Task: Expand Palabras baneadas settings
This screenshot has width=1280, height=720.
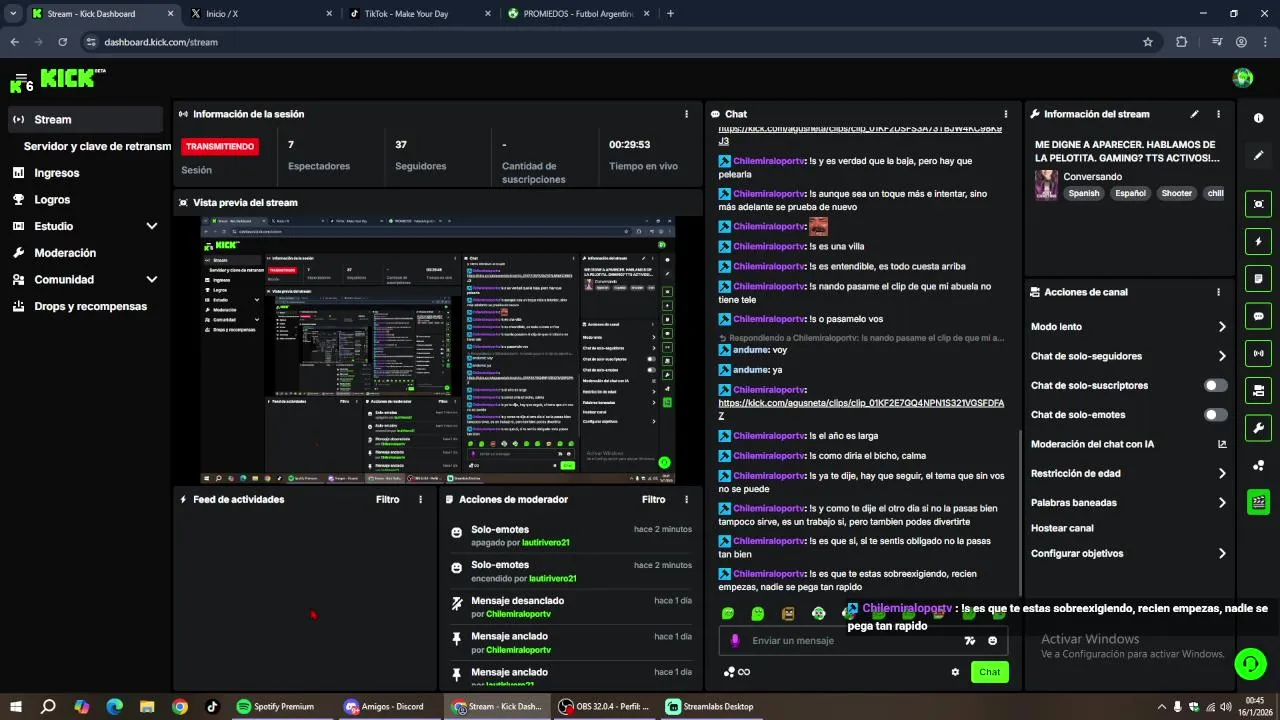Action: click(x=1222, y=503)
